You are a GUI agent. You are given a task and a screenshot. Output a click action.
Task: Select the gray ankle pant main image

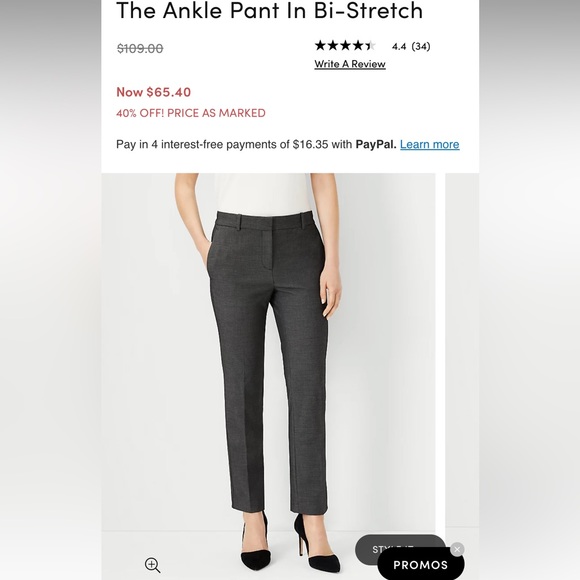click(269, 376)
